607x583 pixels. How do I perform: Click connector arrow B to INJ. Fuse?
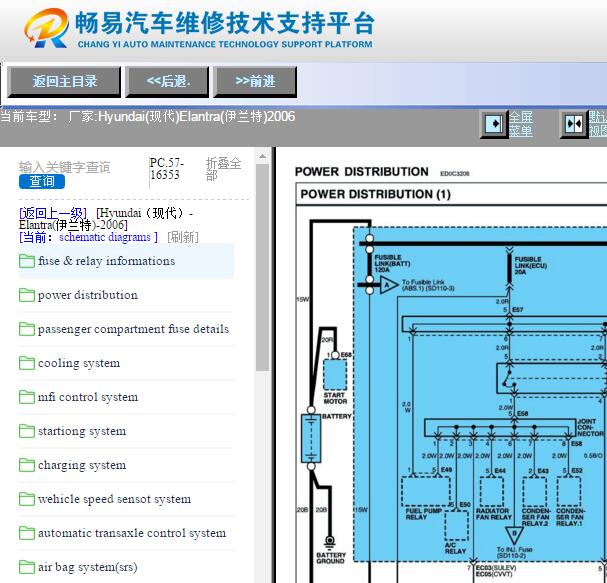pyautogui.click(x=514, y=535)
